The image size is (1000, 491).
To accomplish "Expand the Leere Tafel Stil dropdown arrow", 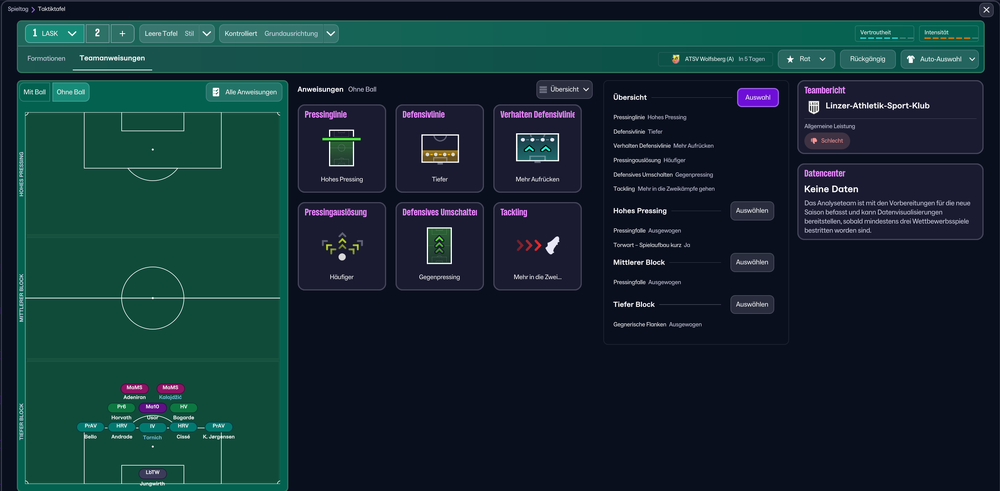I will (x=207, y=34).
